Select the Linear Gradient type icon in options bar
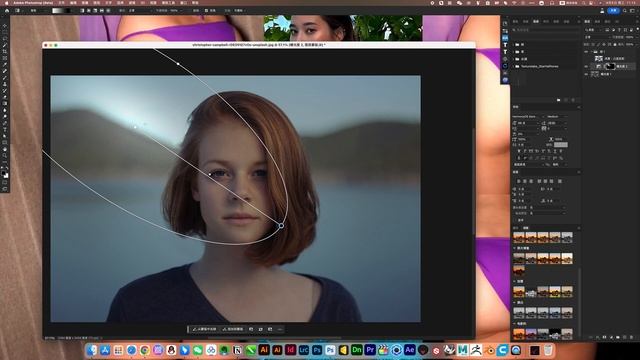640x360 pixels. [x=82, y=10]
